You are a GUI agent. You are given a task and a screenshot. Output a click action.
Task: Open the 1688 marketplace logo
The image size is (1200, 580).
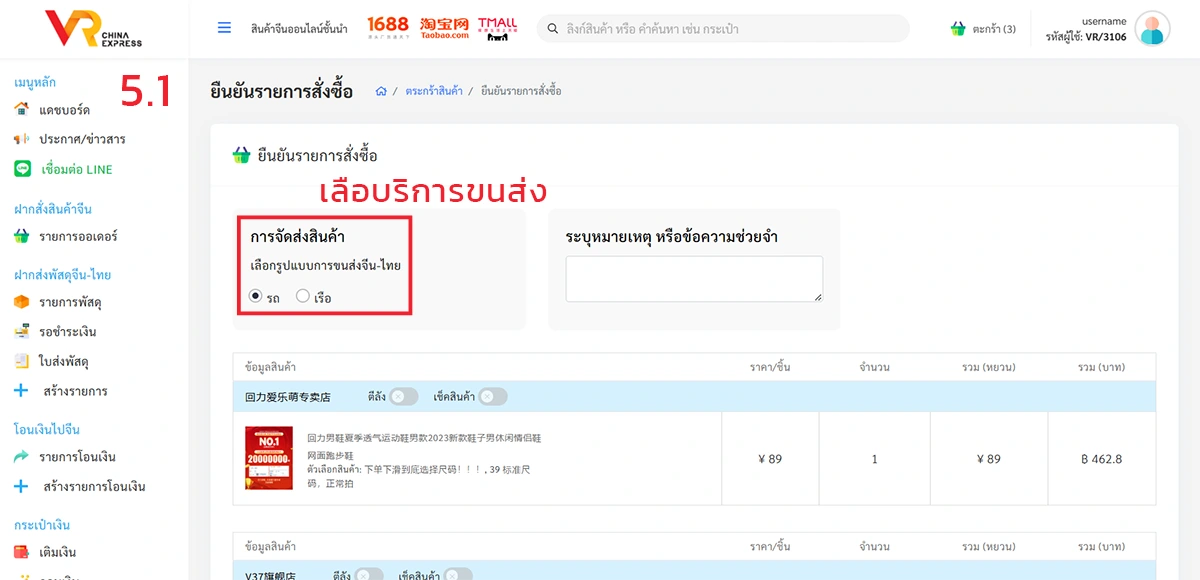pos(387,28)
